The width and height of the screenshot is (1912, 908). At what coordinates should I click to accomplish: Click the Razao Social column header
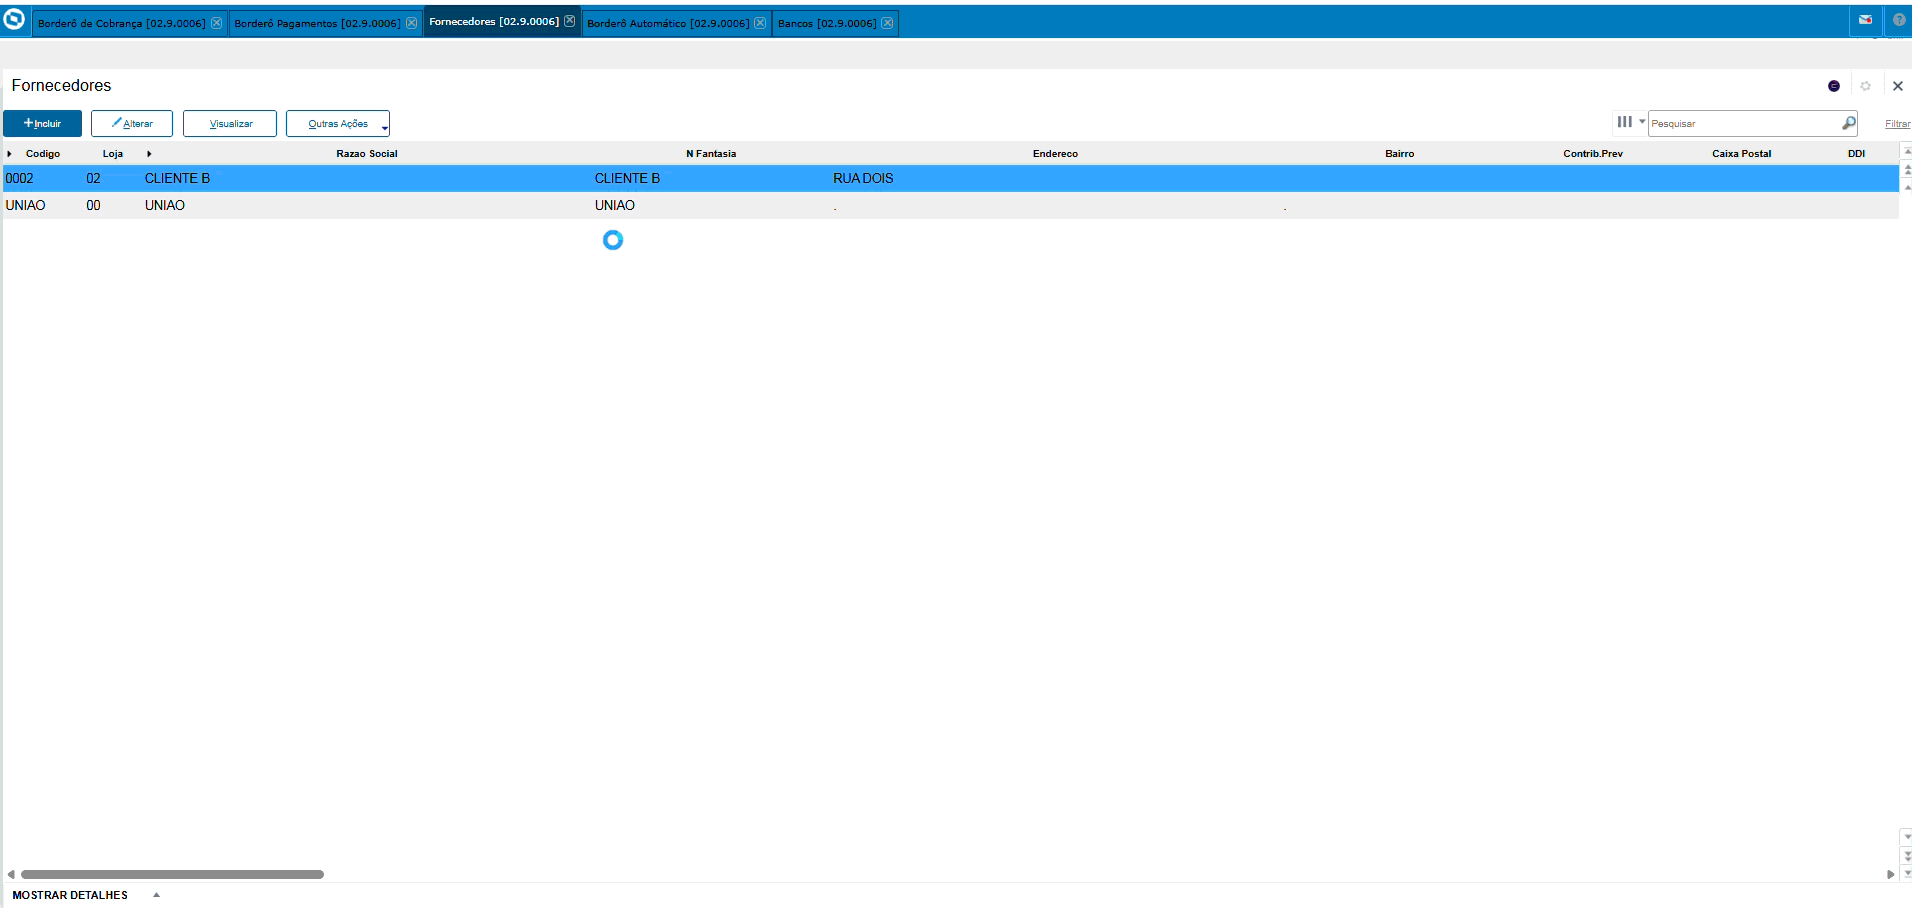[367, 154]
